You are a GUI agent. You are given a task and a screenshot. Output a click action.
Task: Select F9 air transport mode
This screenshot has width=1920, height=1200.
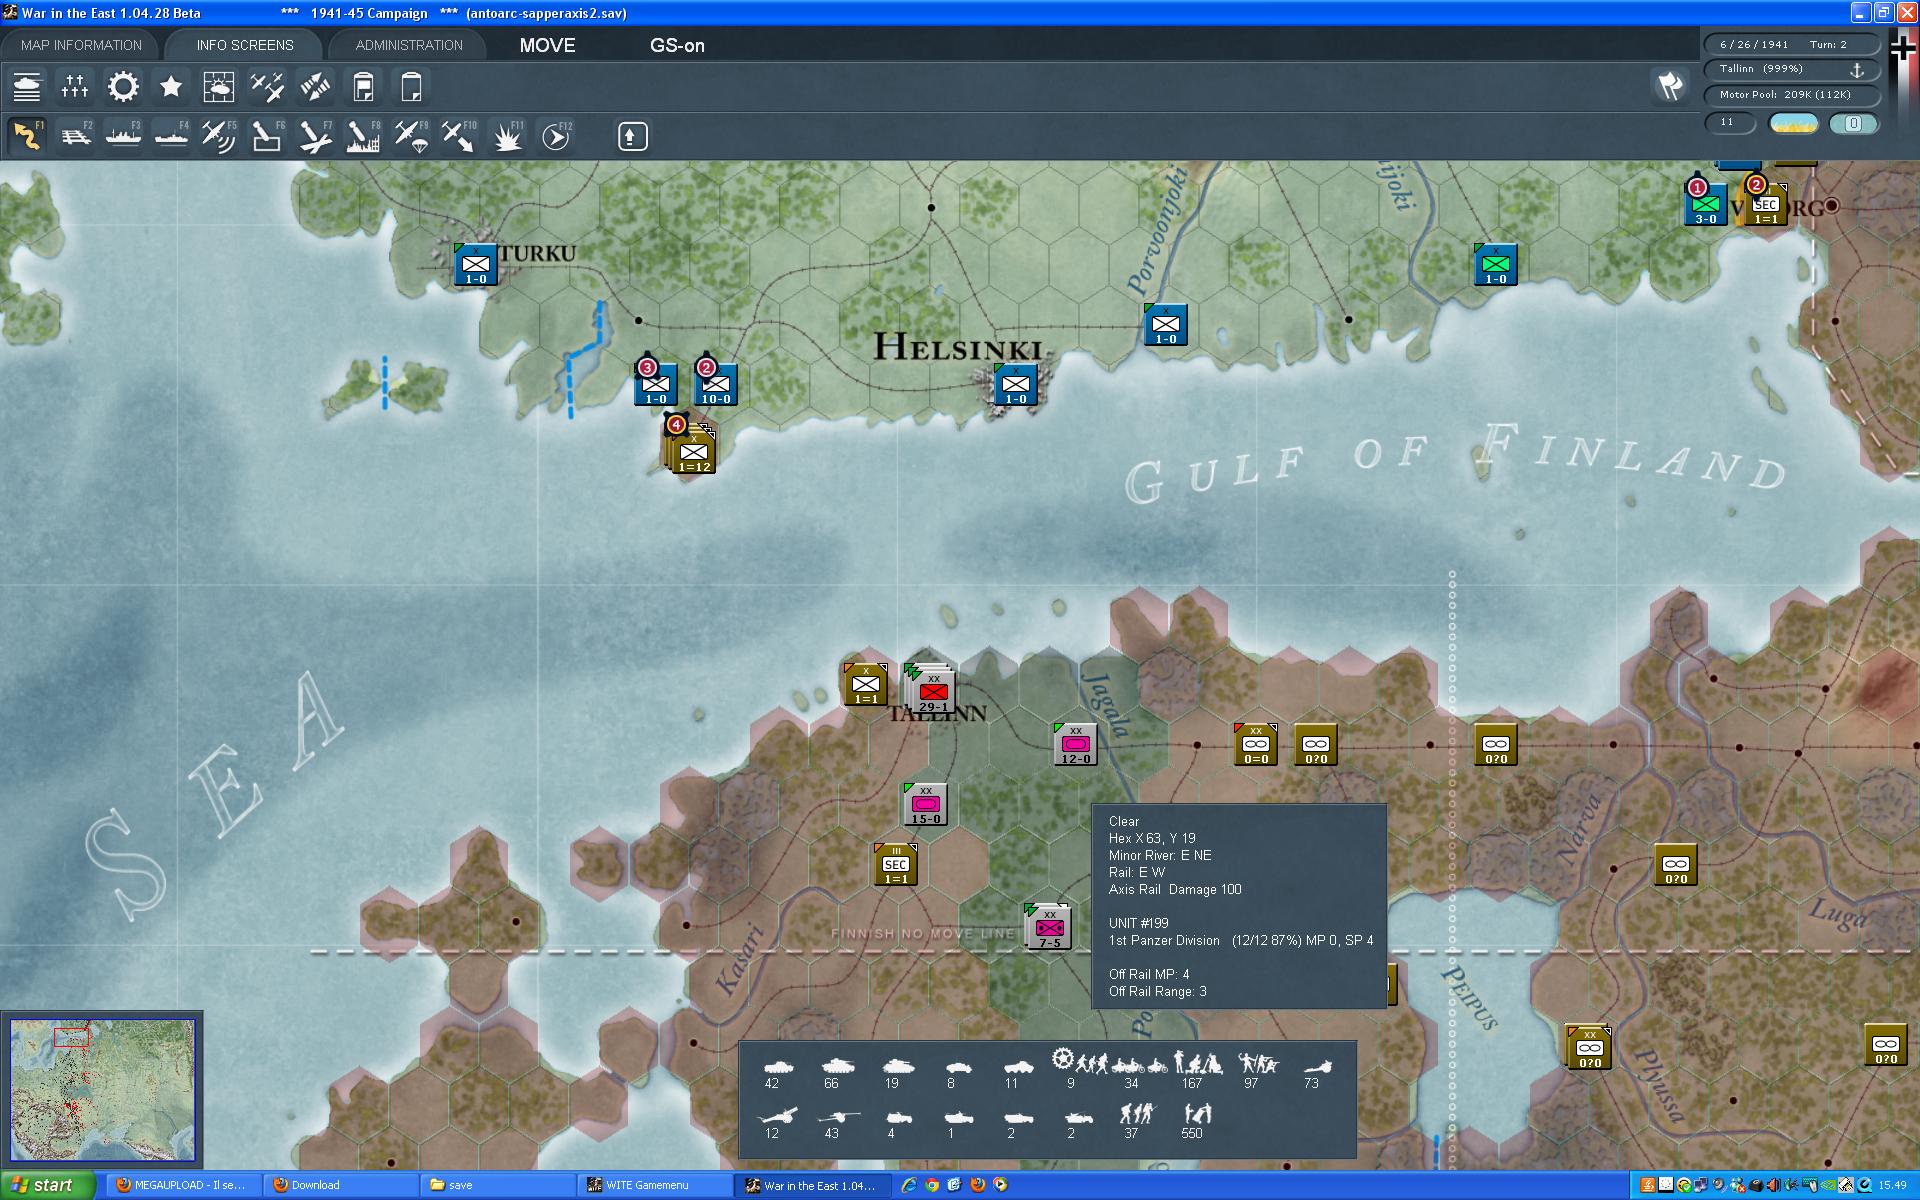coord(411,136)
